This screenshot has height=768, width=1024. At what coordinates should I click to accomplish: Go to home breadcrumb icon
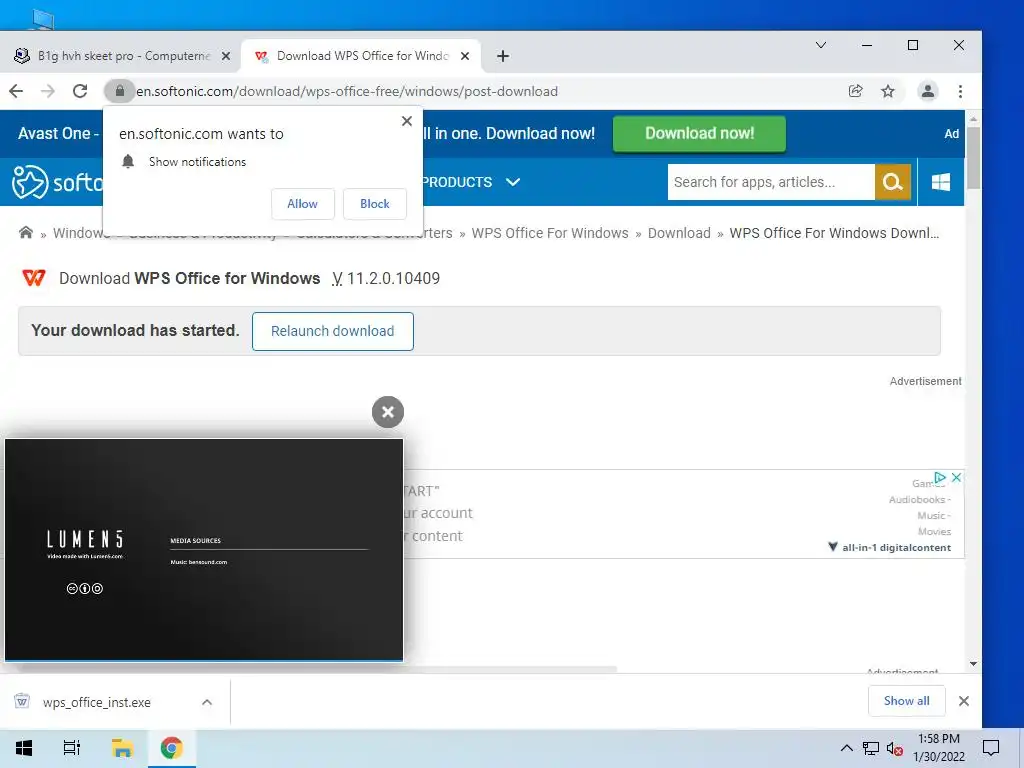click(26, 232)
